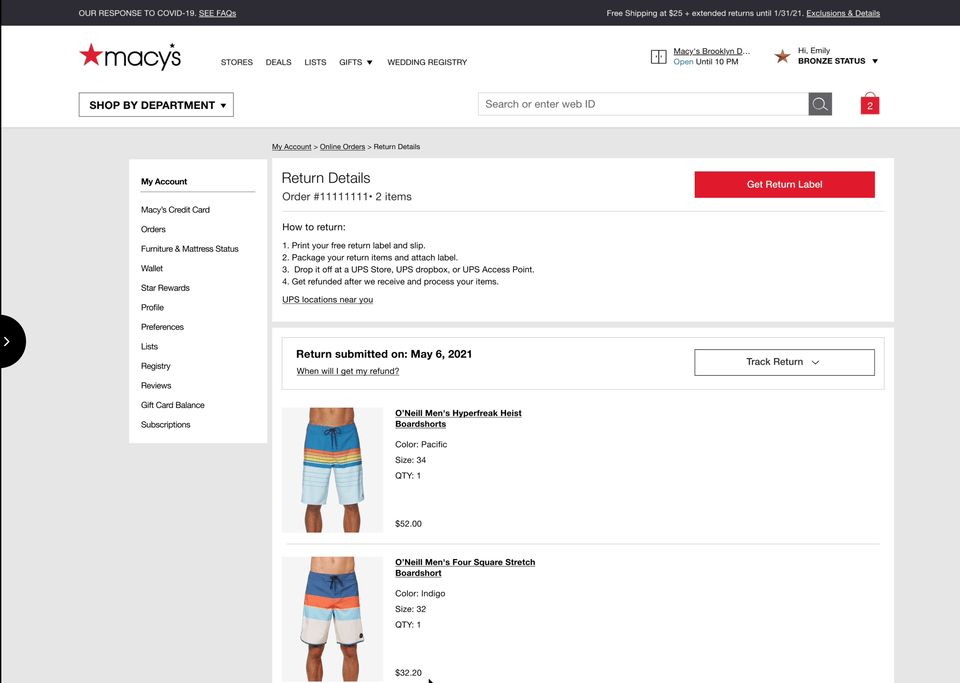Screen dimensions: 960x683
Task: Click the search magnifier icon
Action: (820, 104)
